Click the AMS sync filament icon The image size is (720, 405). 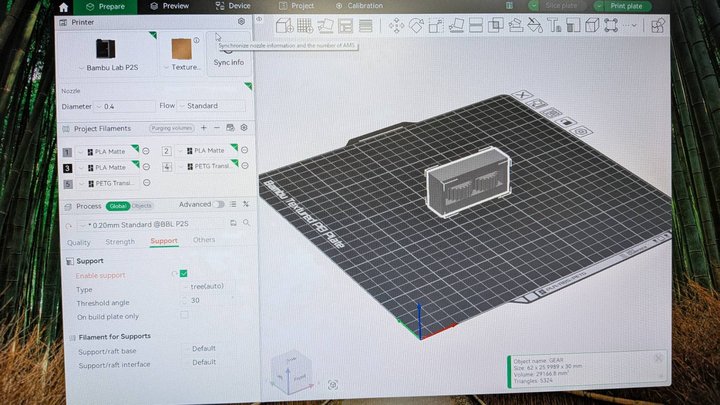230,128
